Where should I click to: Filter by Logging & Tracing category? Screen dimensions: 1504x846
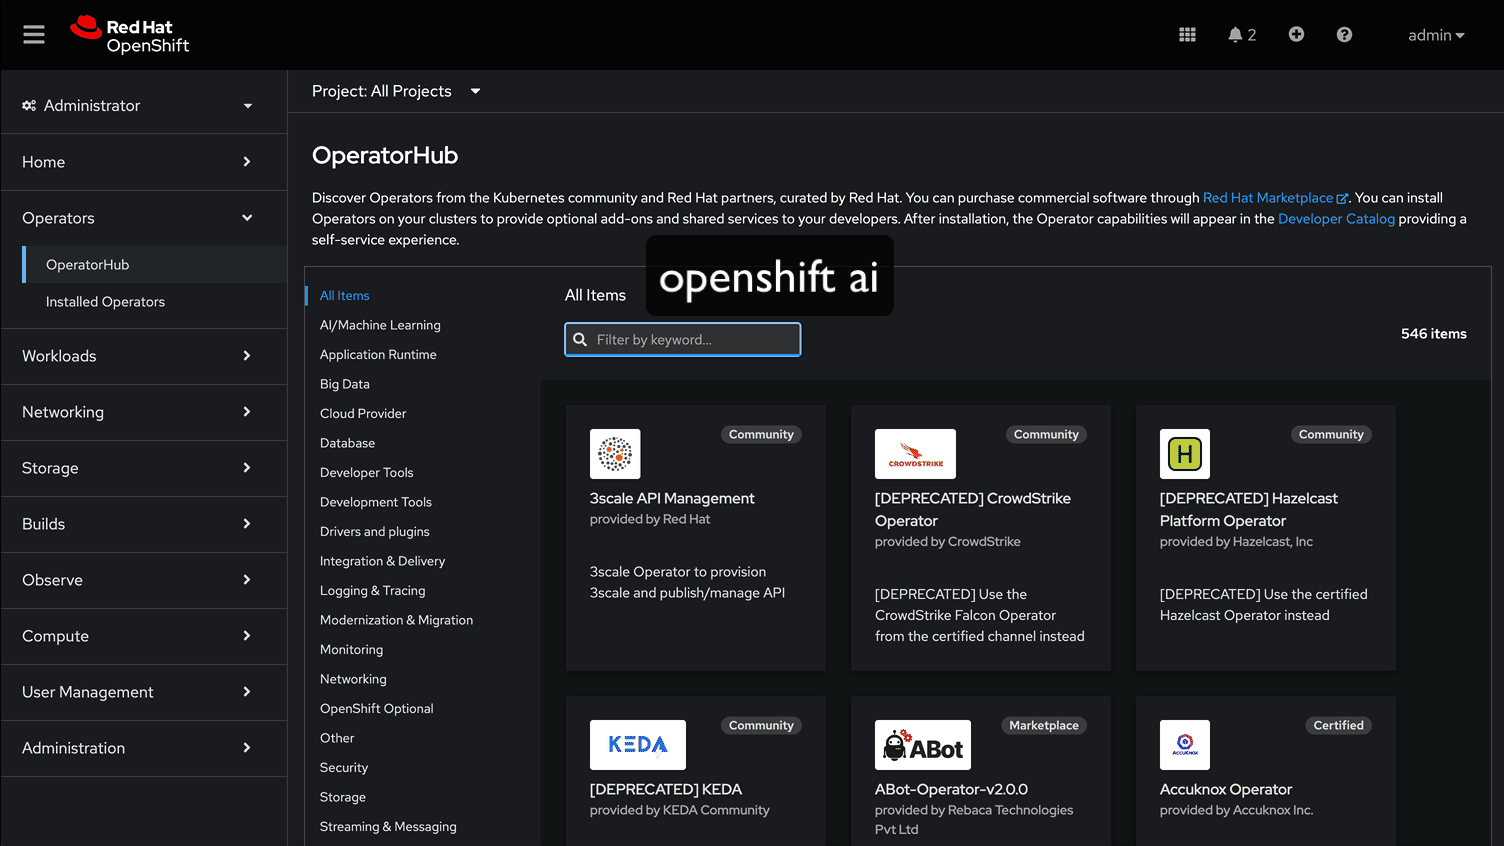pos(372,591)
